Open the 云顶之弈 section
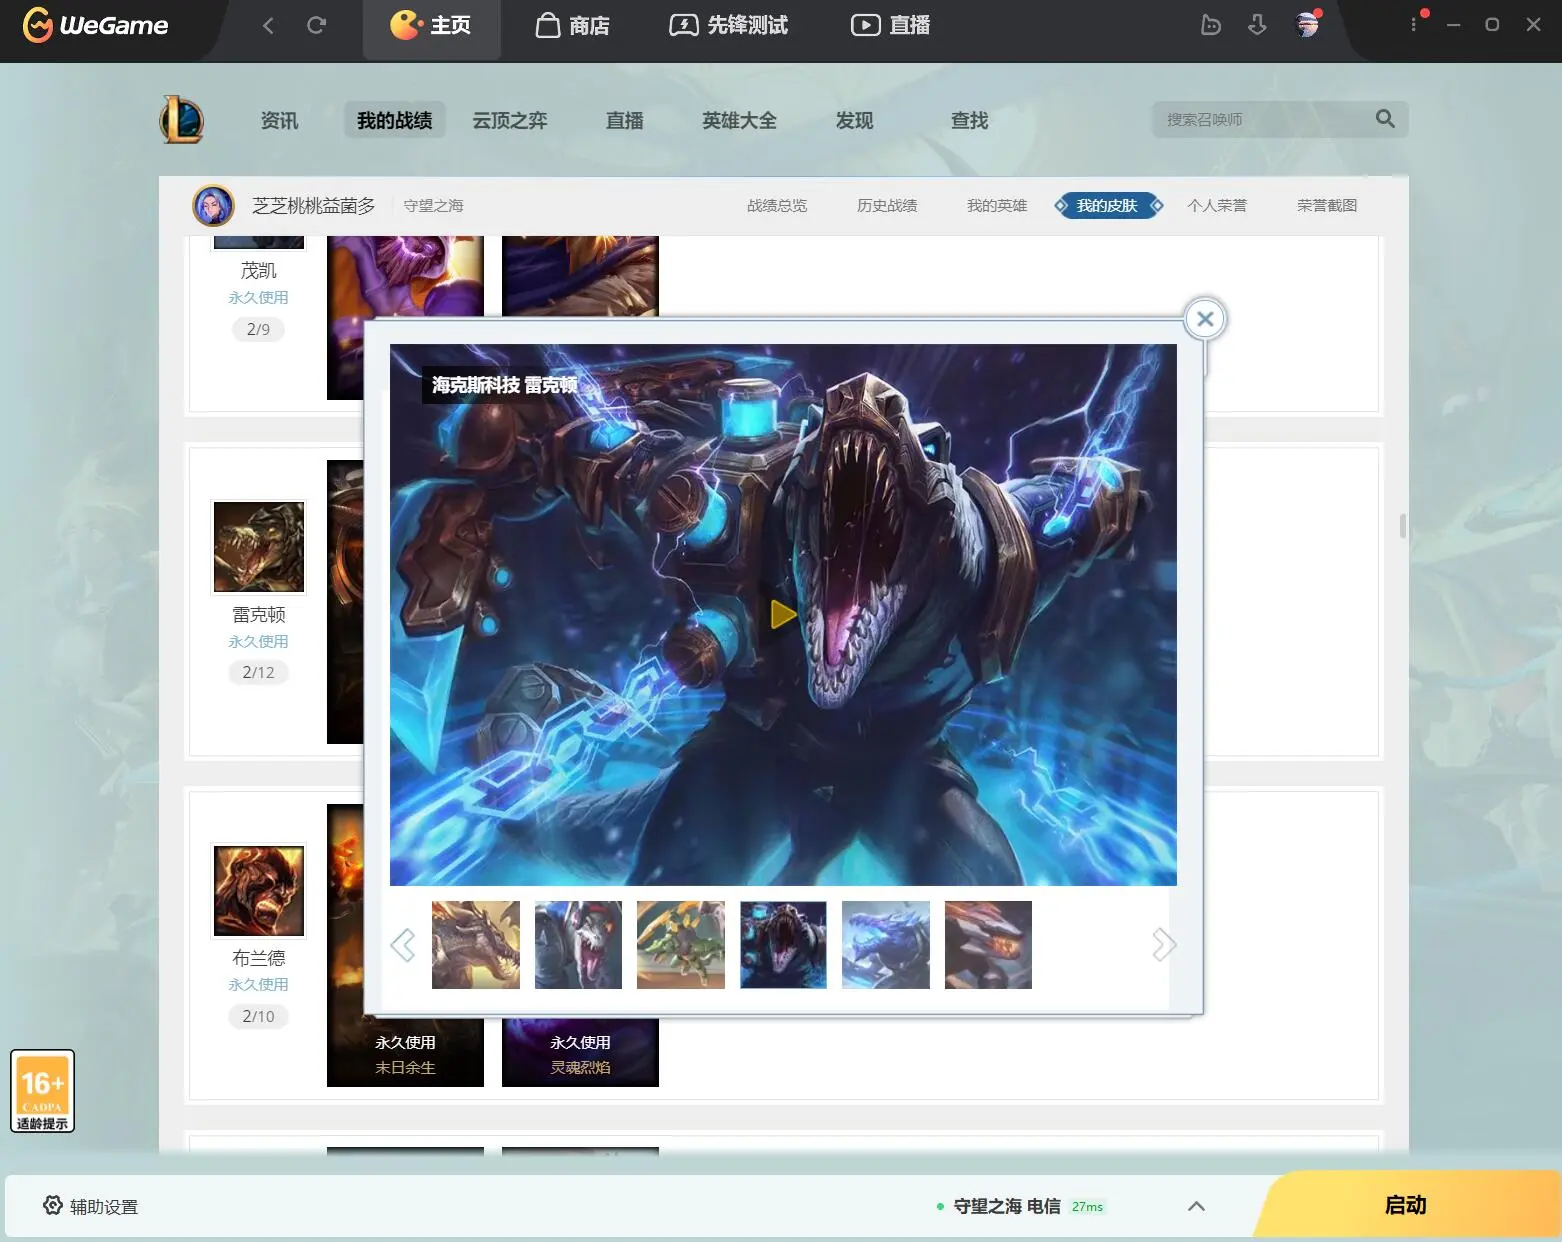Screen dimensions: 1562x1242 (510, 120)
